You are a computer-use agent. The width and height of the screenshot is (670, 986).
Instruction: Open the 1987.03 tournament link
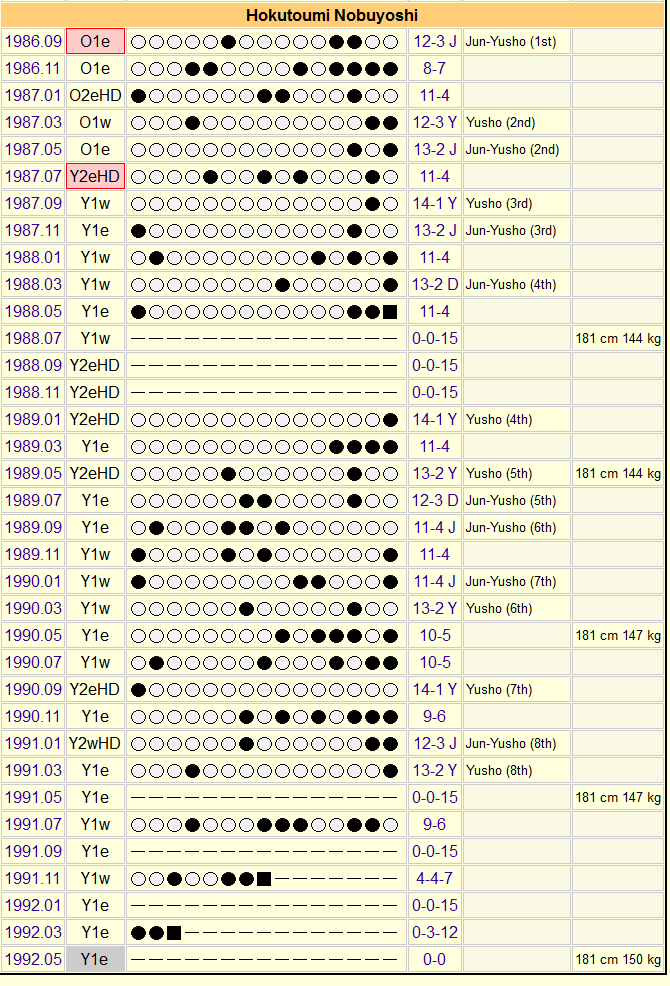click(33, 123)
